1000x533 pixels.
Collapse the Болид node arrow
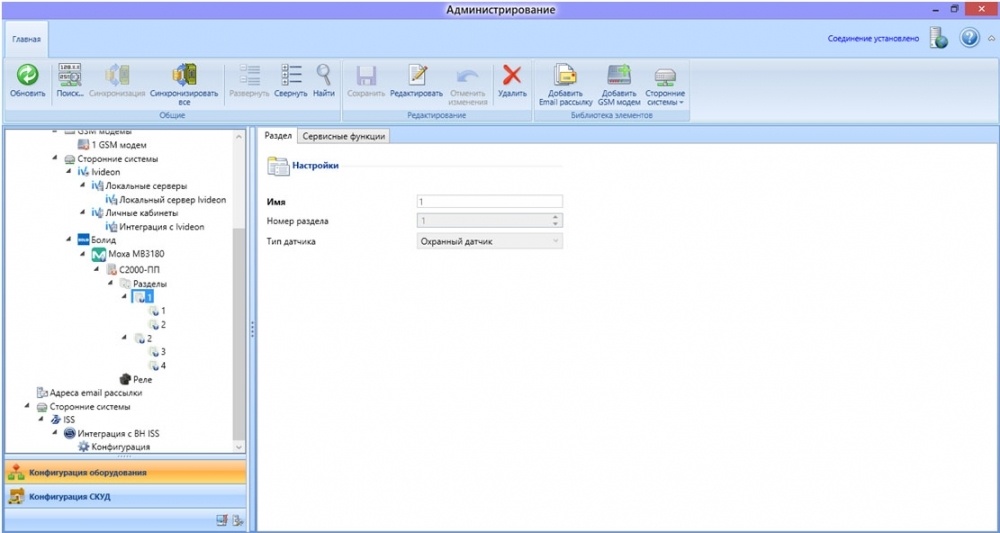coord(69,240)
